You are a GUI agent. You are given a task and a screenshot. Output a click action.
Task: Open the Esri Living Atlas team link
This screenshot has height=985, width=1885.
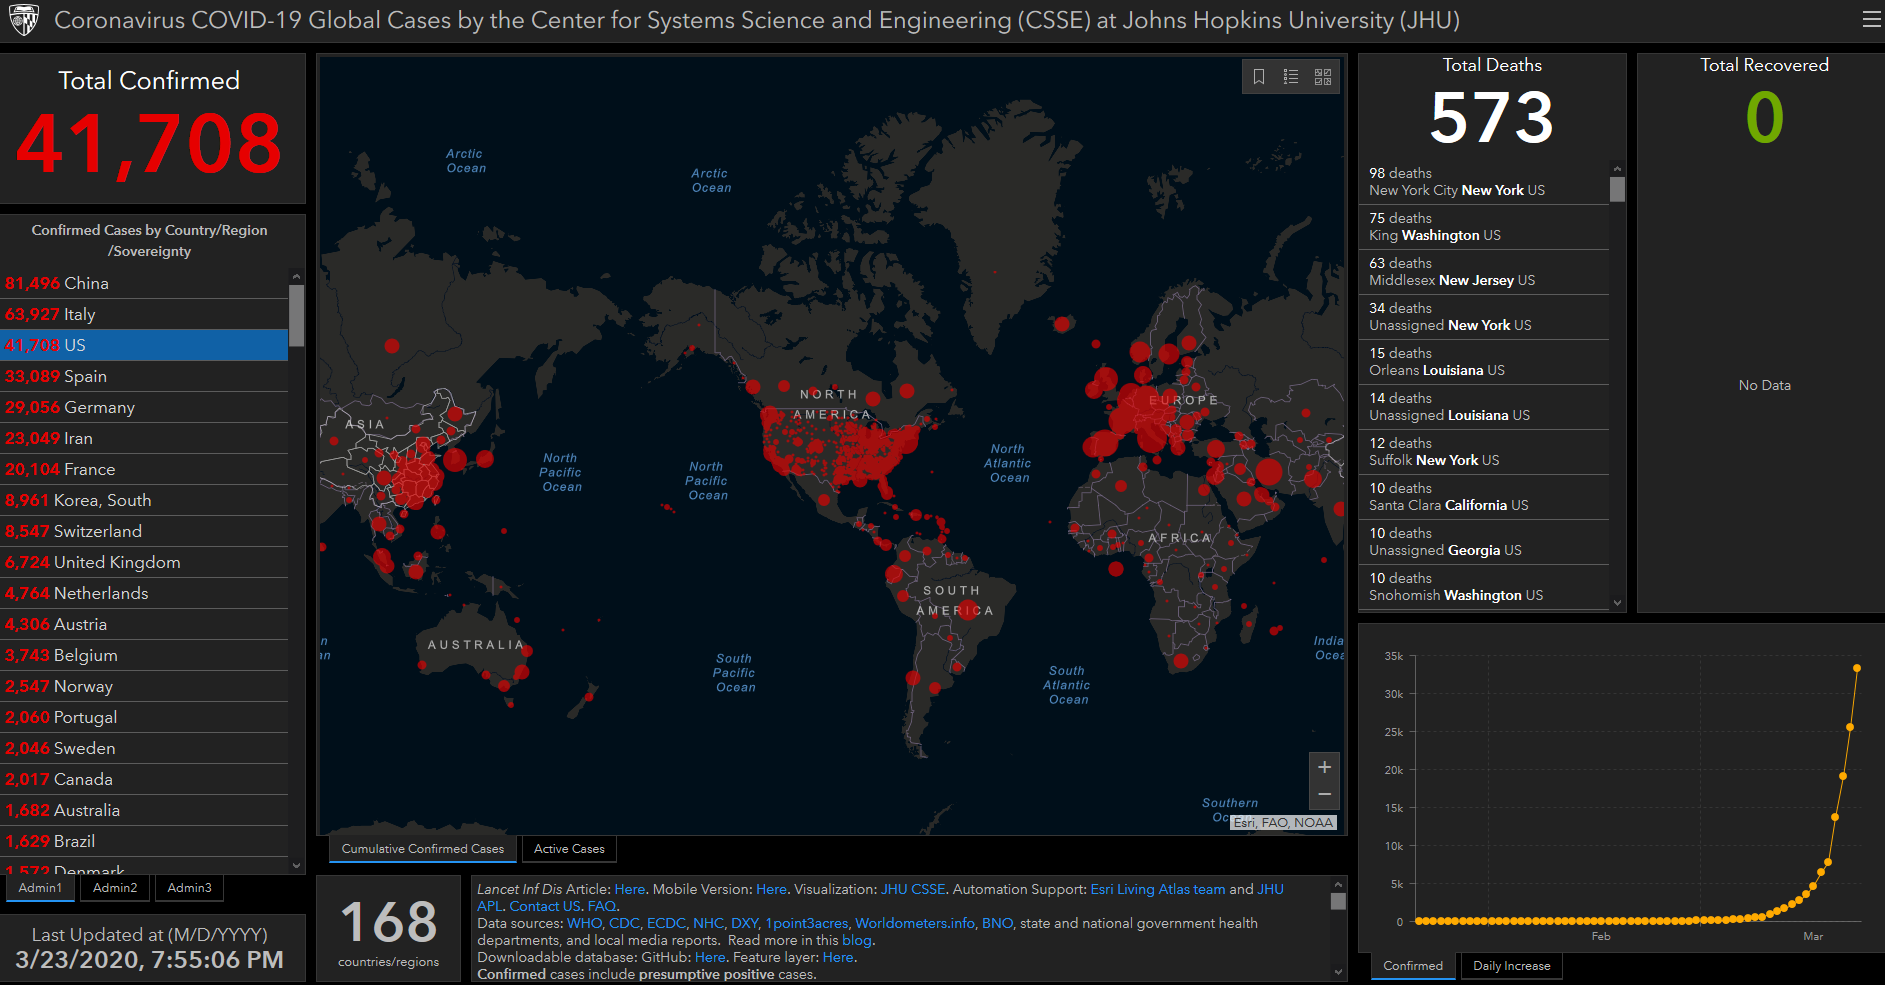[1158, 889]
